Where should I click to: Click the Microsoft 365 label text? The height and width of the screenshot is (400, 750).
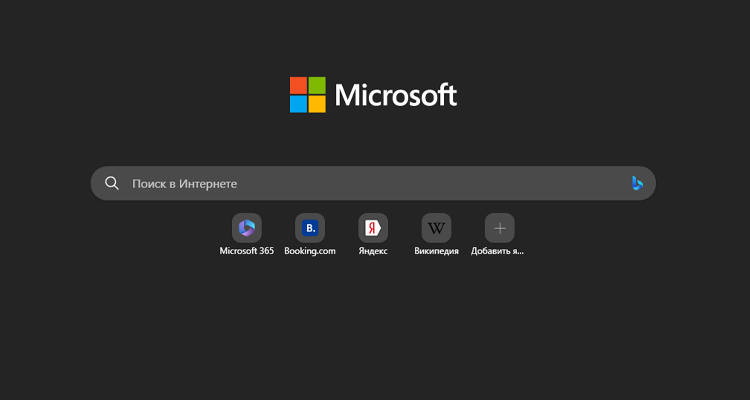click(x=247, y=251)
